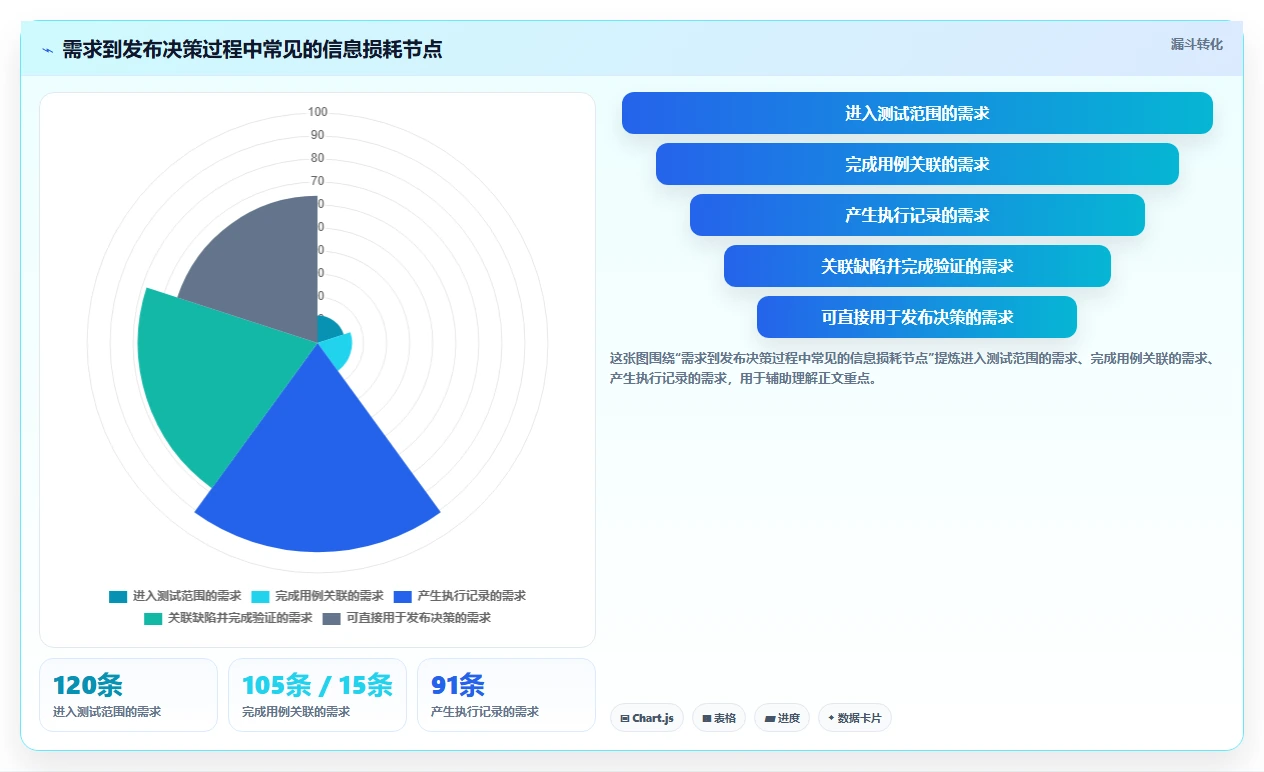Open the 105条 / 15条 data card
1264x772 pixels.
(x=317, y=695)
